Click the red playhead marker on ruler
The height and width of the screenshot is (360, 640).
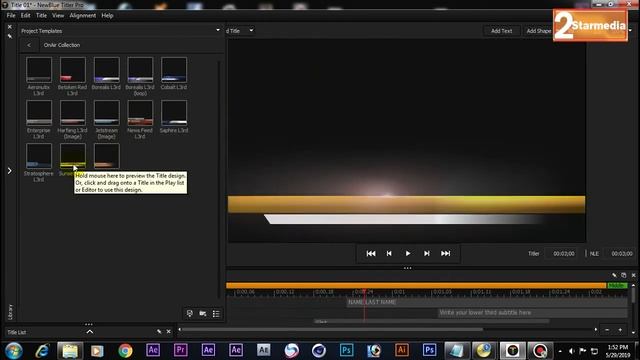[364, 291]
